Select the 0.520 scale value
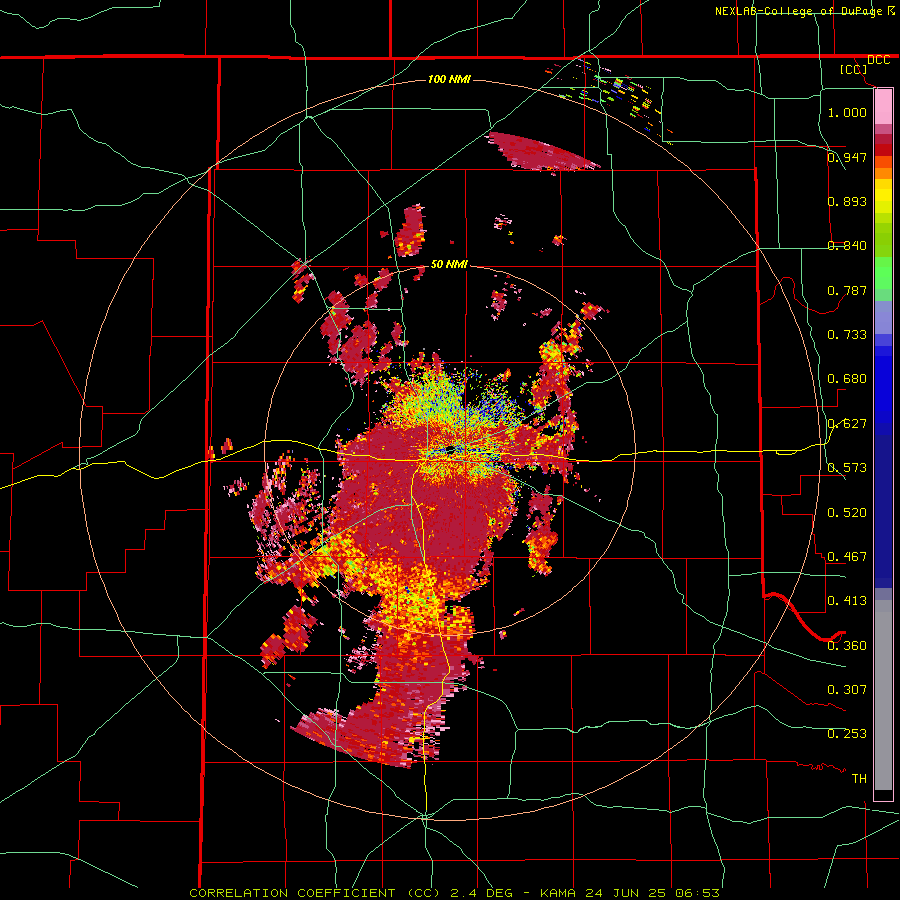 847,512
